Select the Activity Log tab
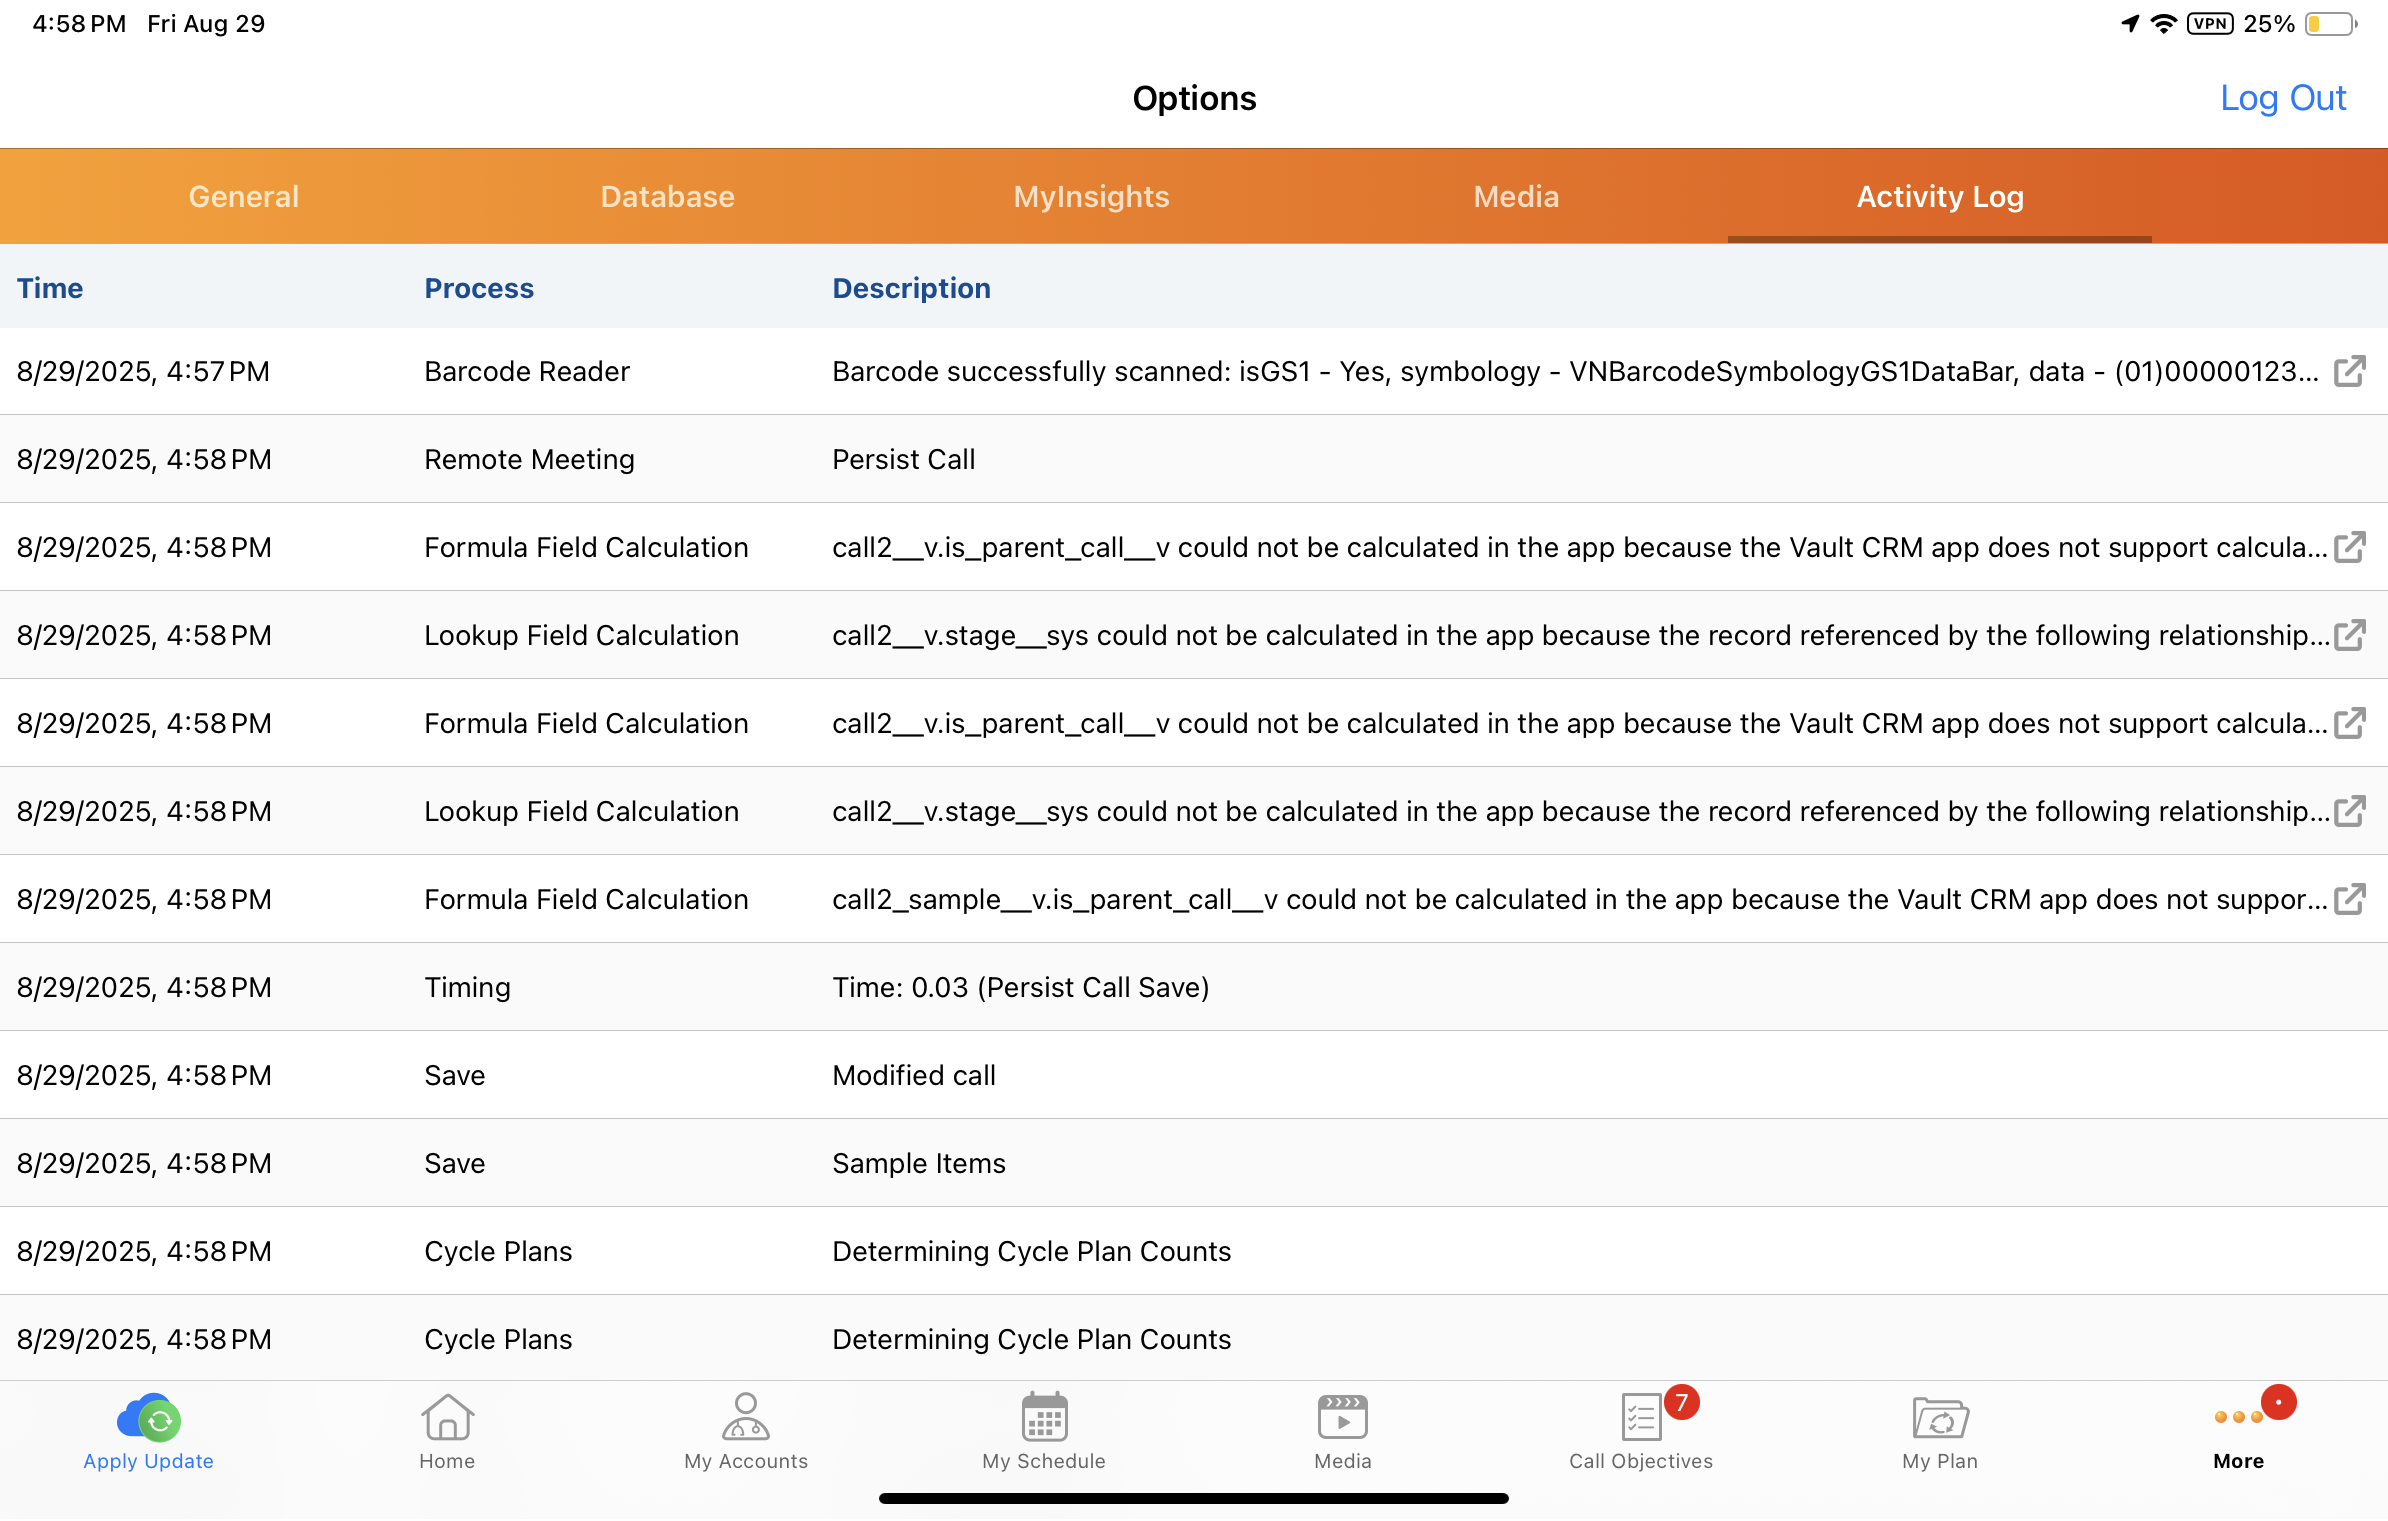Screen dimensions: 2388x1521 [x=1939, y=197]
